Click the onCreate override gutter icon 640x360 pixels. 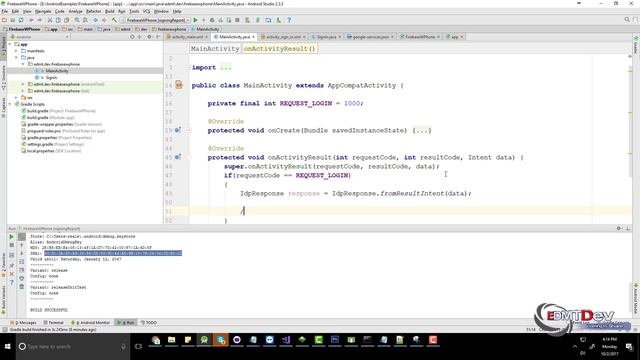pyautogui.click(x=178, y=130)
